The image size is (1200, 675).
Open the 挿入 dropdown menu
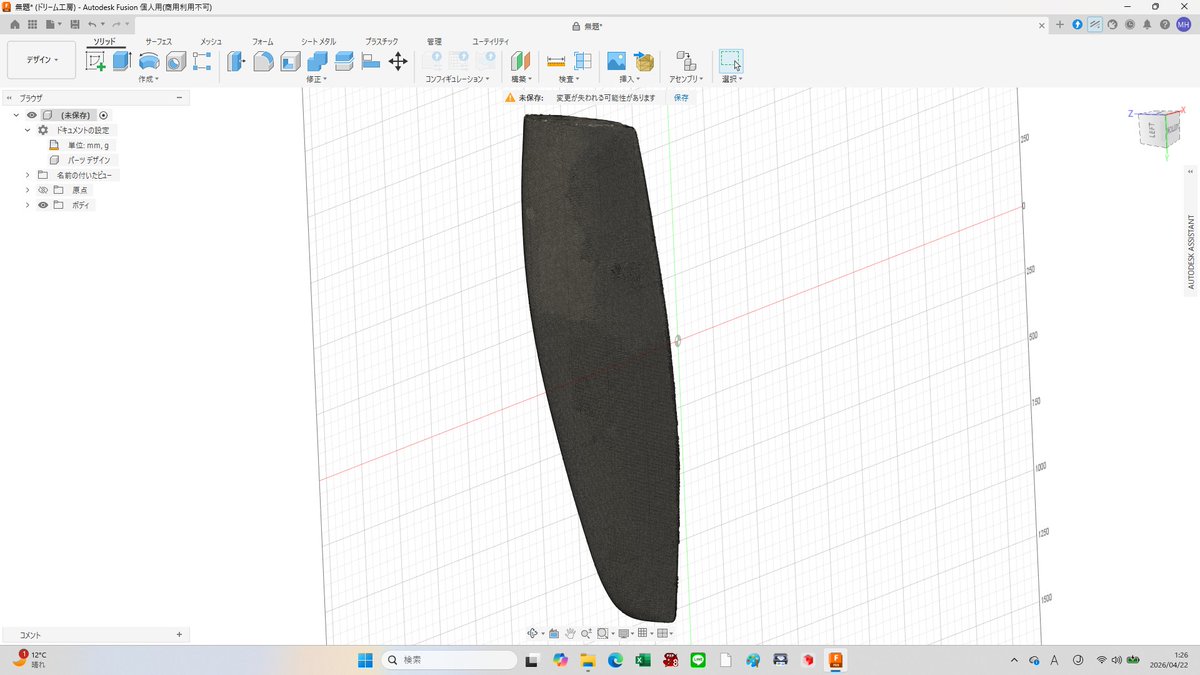coord(629,79)
